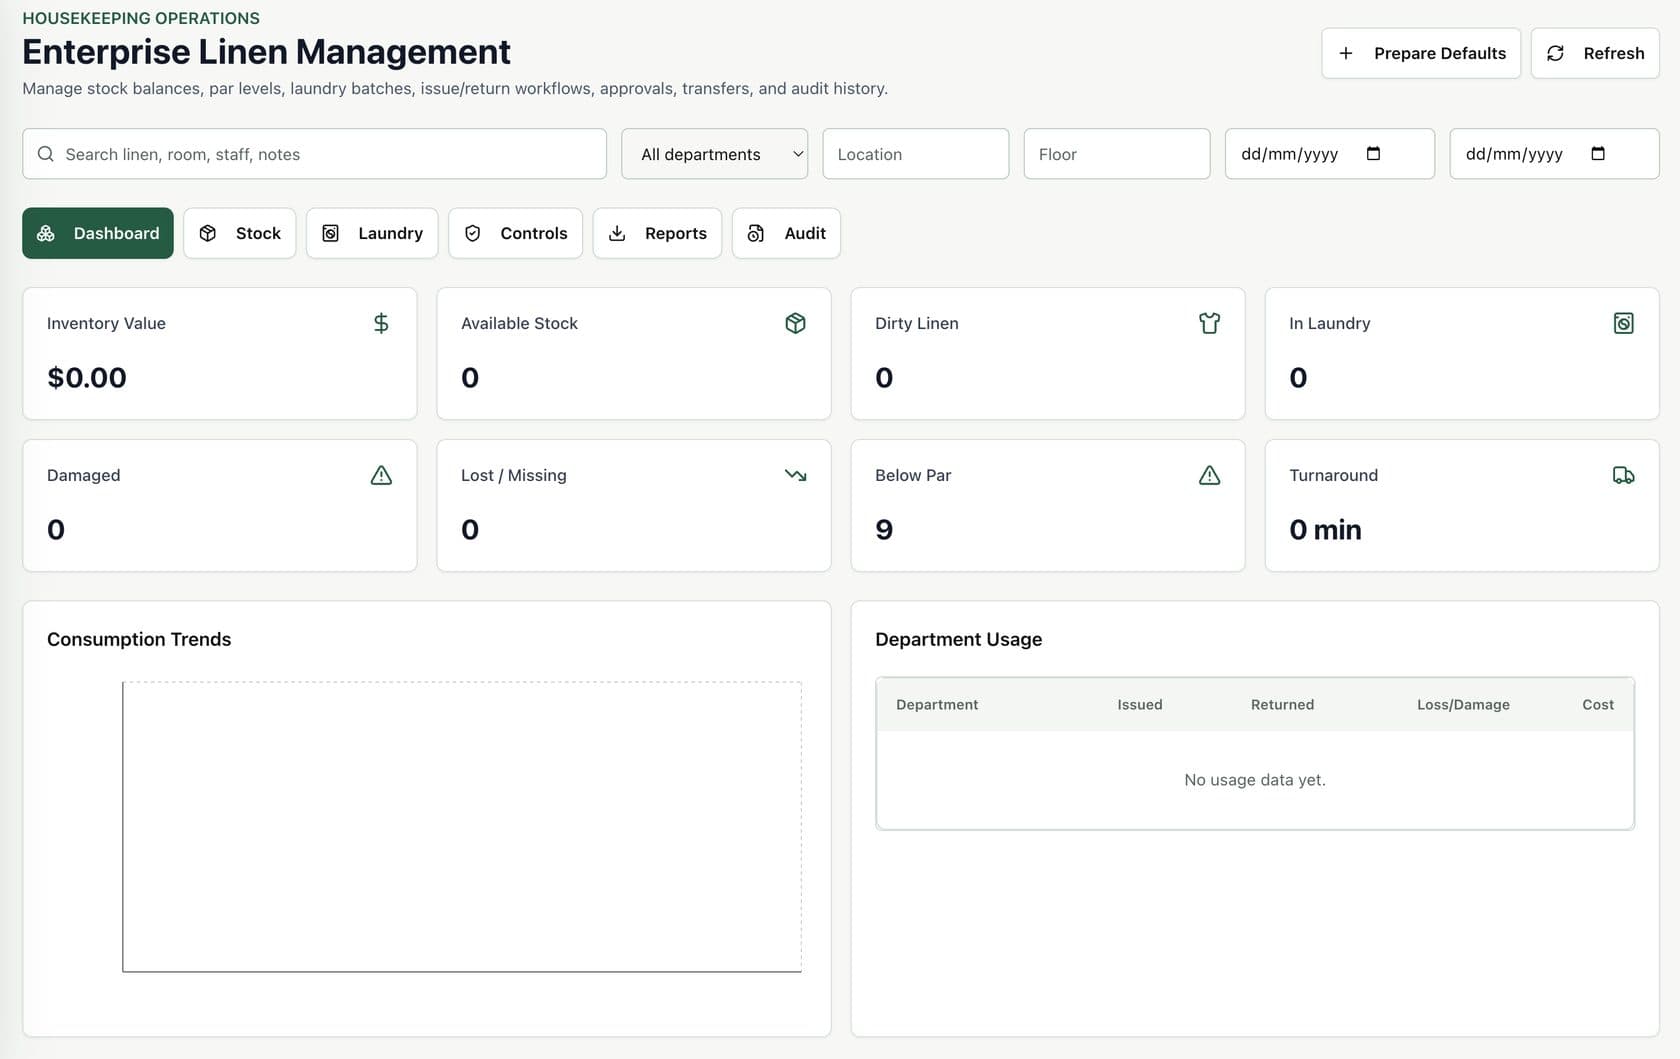Open the second date field's calendar picker icon
1680x1059 pixels.
coord(1598,153)
